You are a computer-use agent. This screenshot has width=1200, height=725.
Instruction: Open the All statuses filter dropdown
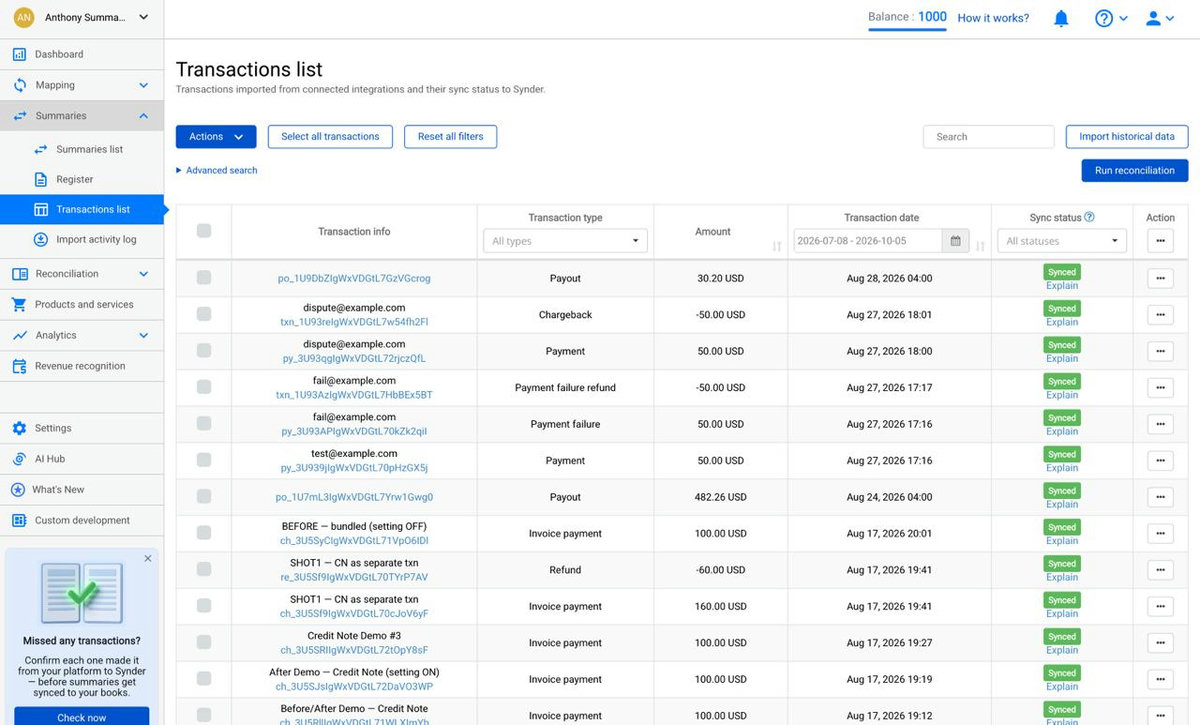1062,241
